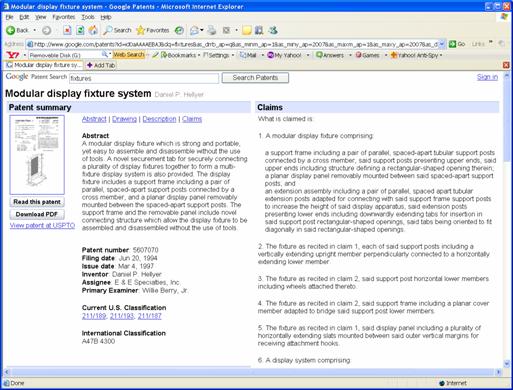
Task: Jump to the Description link
Action: click(x=159, y=119)
